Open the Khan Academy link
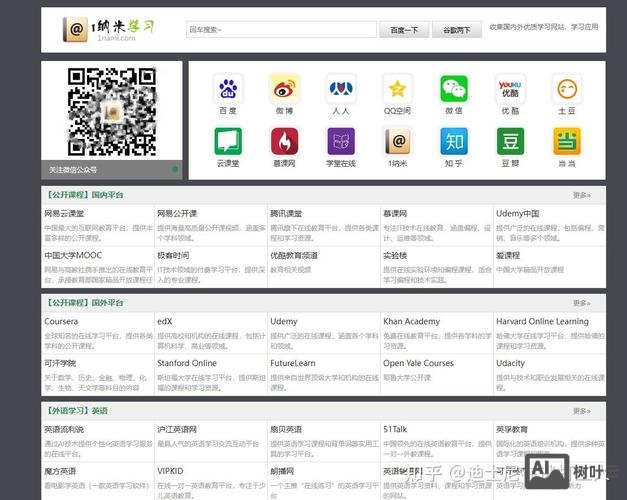This screenshot has height=500, width=627. [411, 322]
